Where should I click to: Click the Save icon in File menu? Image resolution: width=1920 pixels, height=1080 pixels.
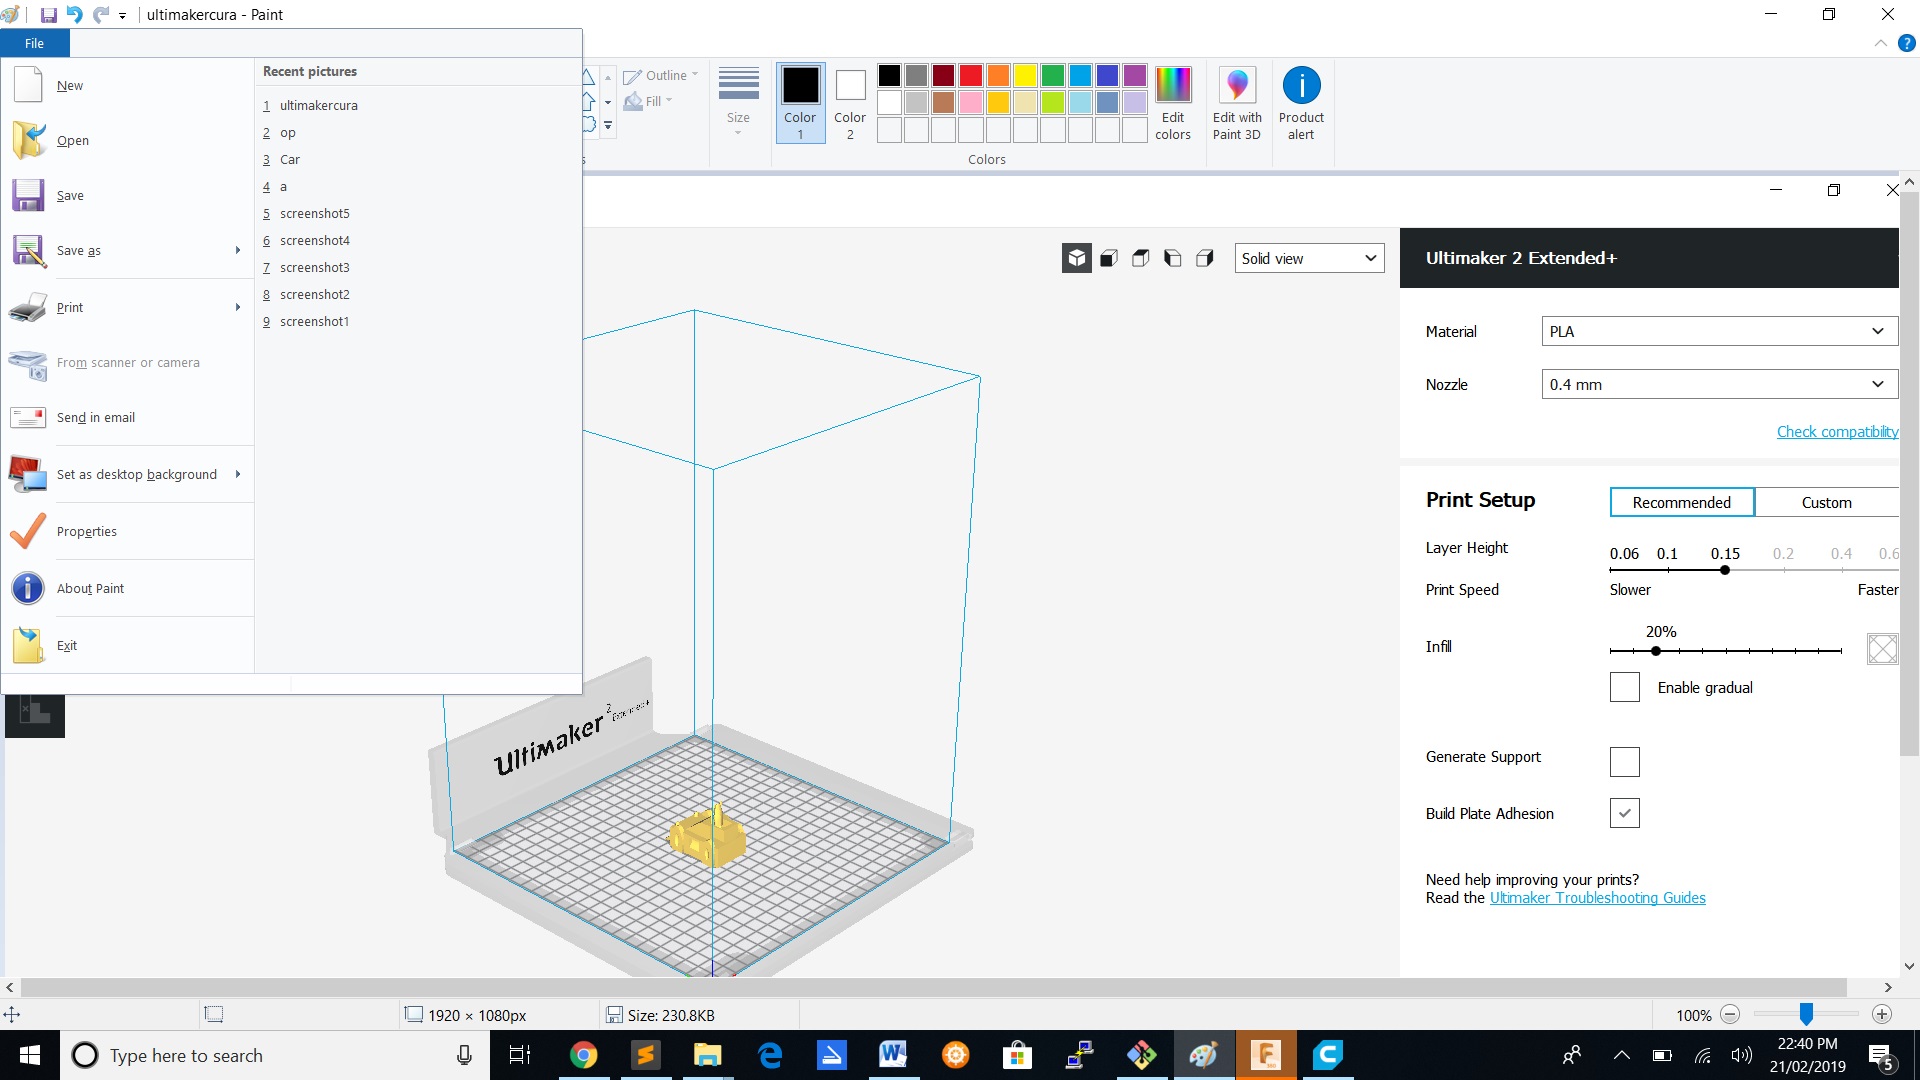coord(28,196)
